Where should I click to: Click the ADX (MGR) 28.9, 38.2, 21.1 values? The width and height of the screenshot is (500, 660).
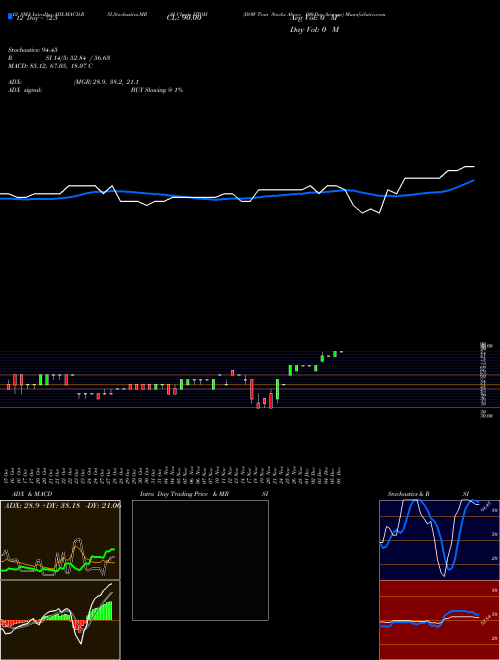coord(106,82)
